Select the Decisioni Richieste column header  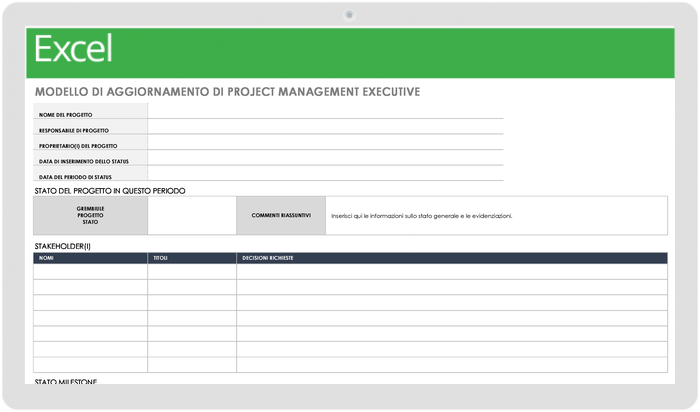coord(451,258)
